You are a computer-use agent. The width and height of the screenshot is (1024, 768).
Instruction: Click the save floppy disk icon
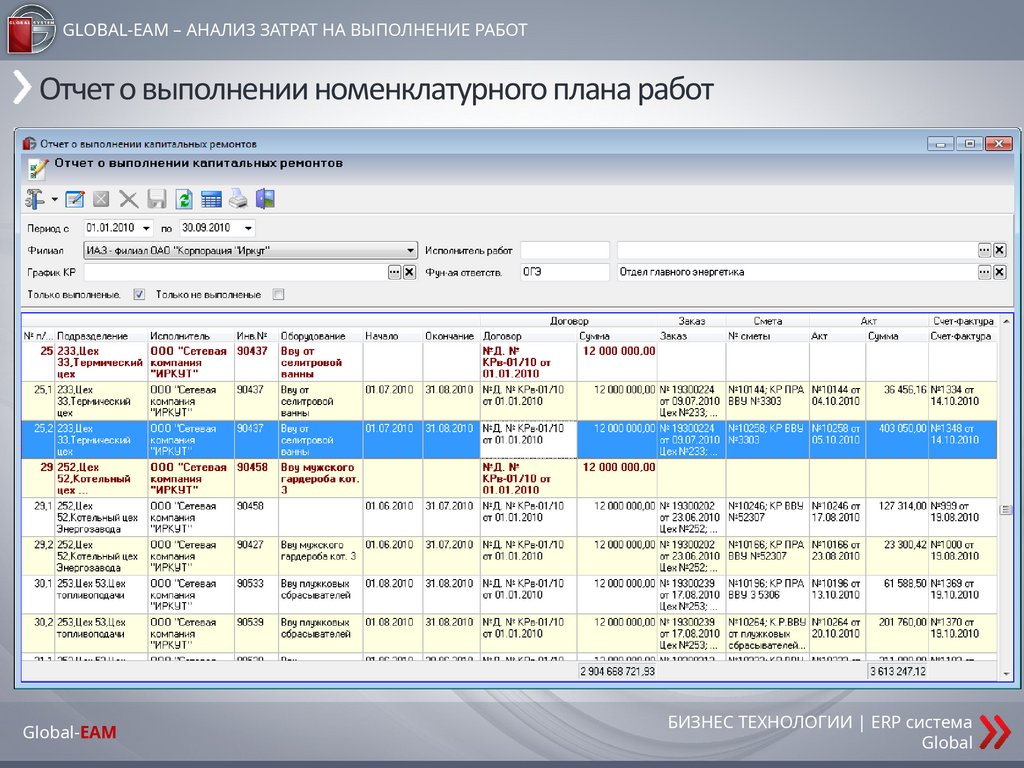[157, 199]
